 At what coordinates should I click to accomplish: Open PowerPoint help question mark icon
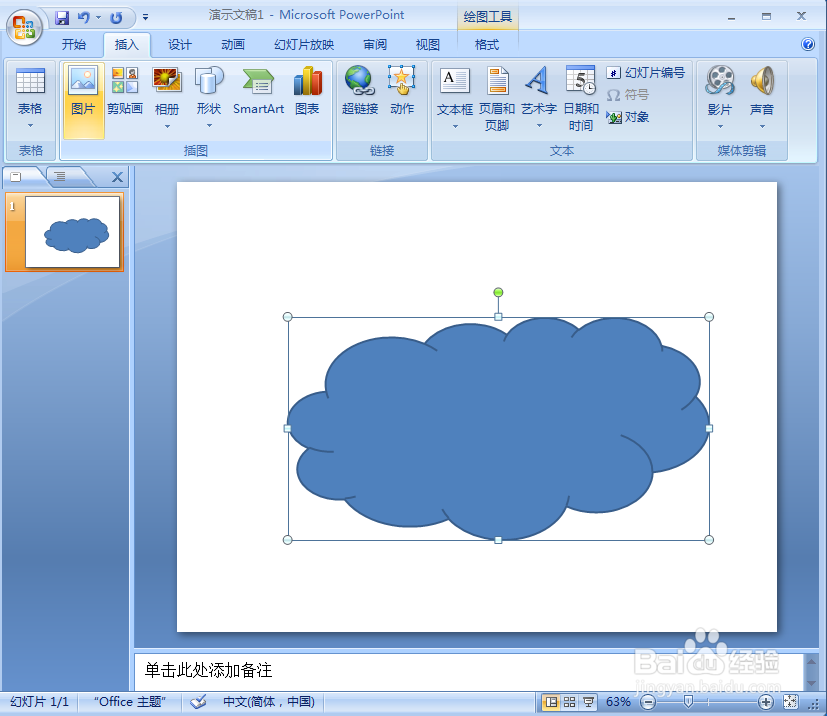807,44
